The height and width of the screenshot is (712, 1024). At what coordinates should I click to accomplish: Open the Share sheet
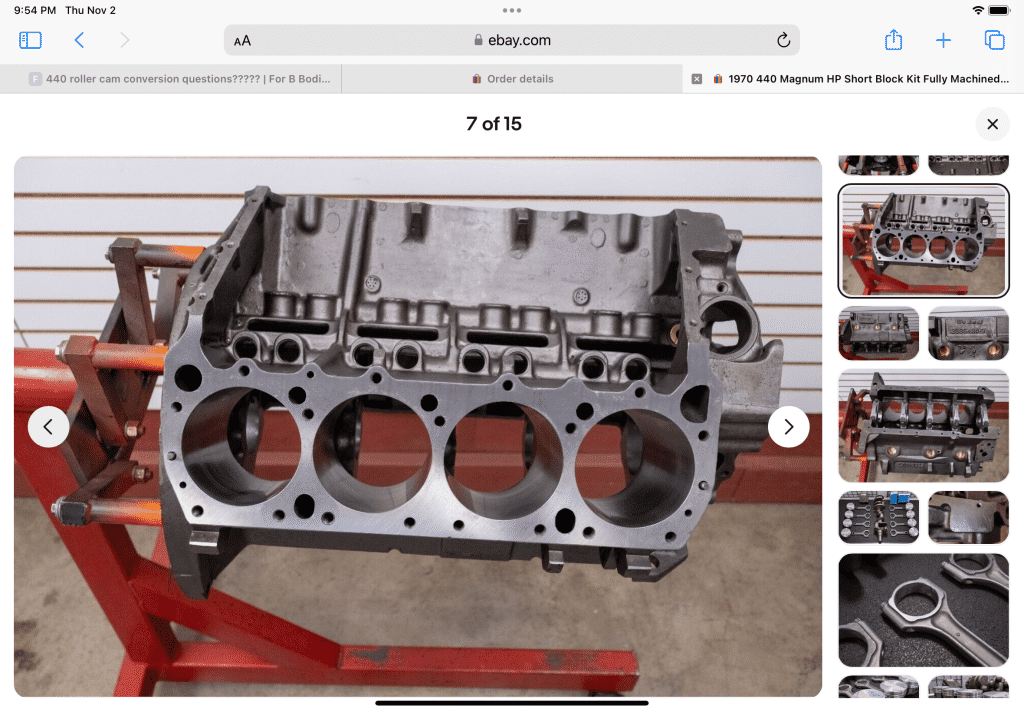[x=893, y=40]
